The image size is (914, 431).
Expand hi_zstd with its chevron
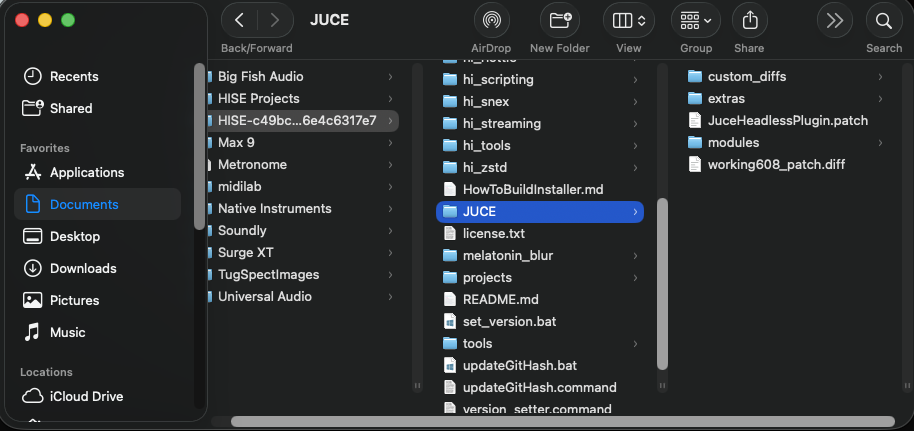[635, 167]
